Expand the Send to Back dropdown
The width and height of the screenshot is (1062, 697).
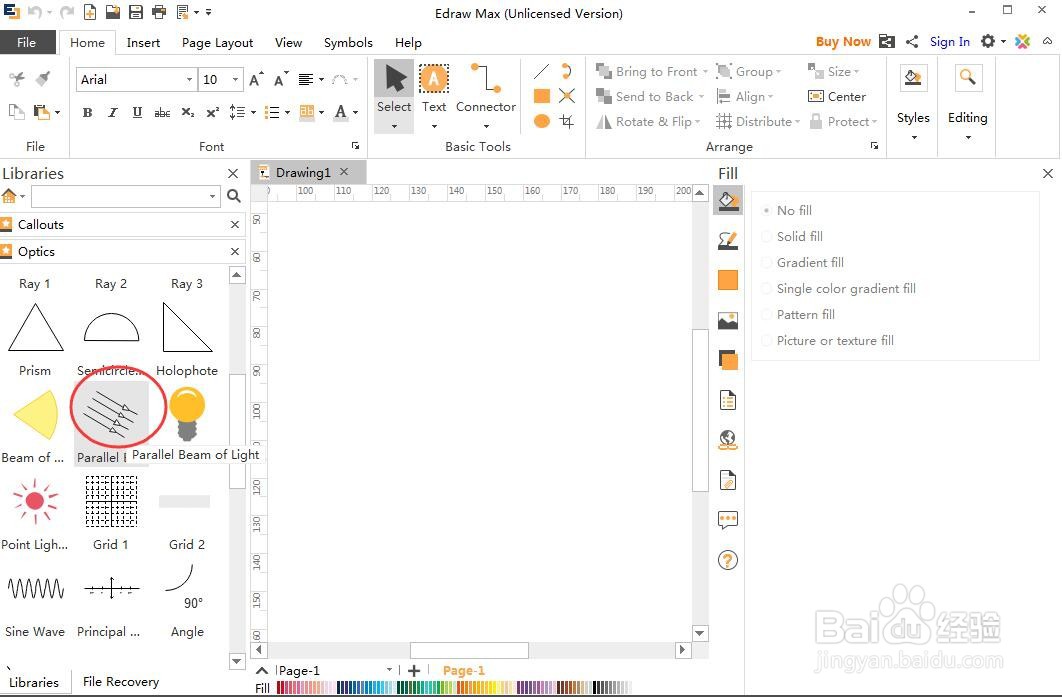point(701,97)
